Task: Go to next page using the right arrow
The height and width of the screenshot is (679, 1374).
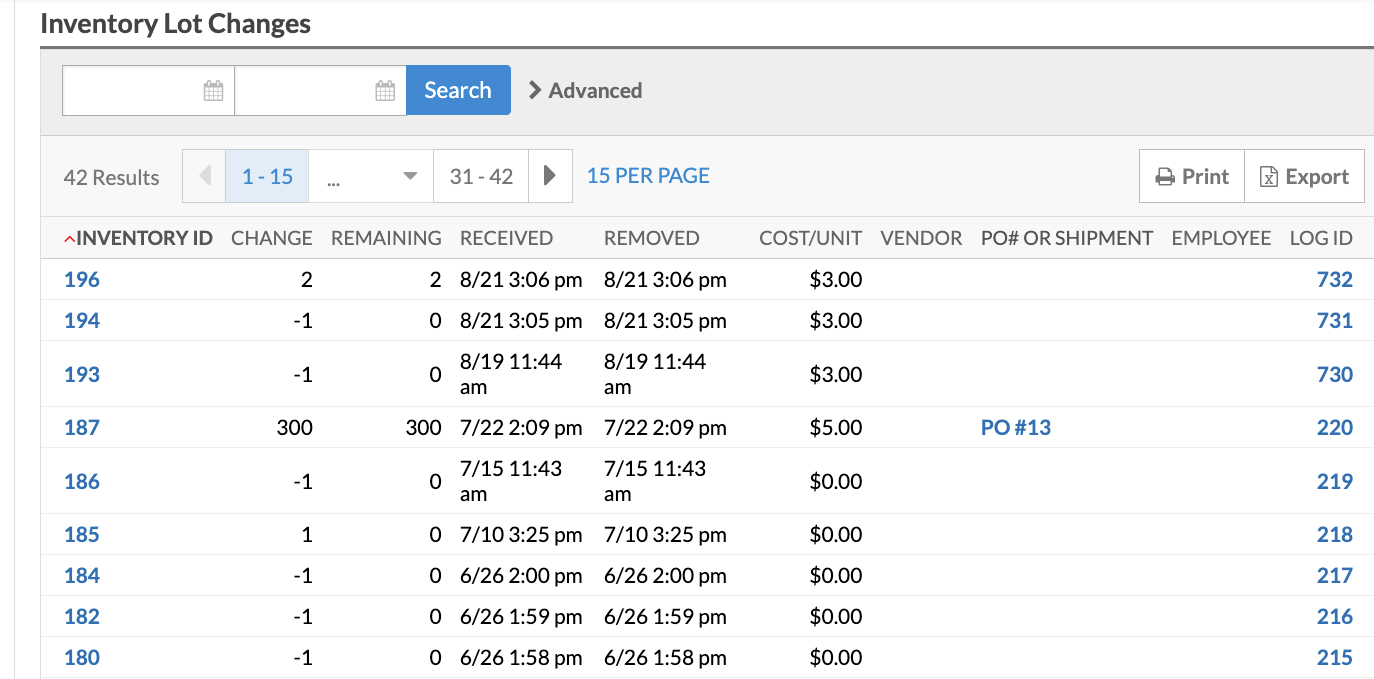Action: point(550,176)
